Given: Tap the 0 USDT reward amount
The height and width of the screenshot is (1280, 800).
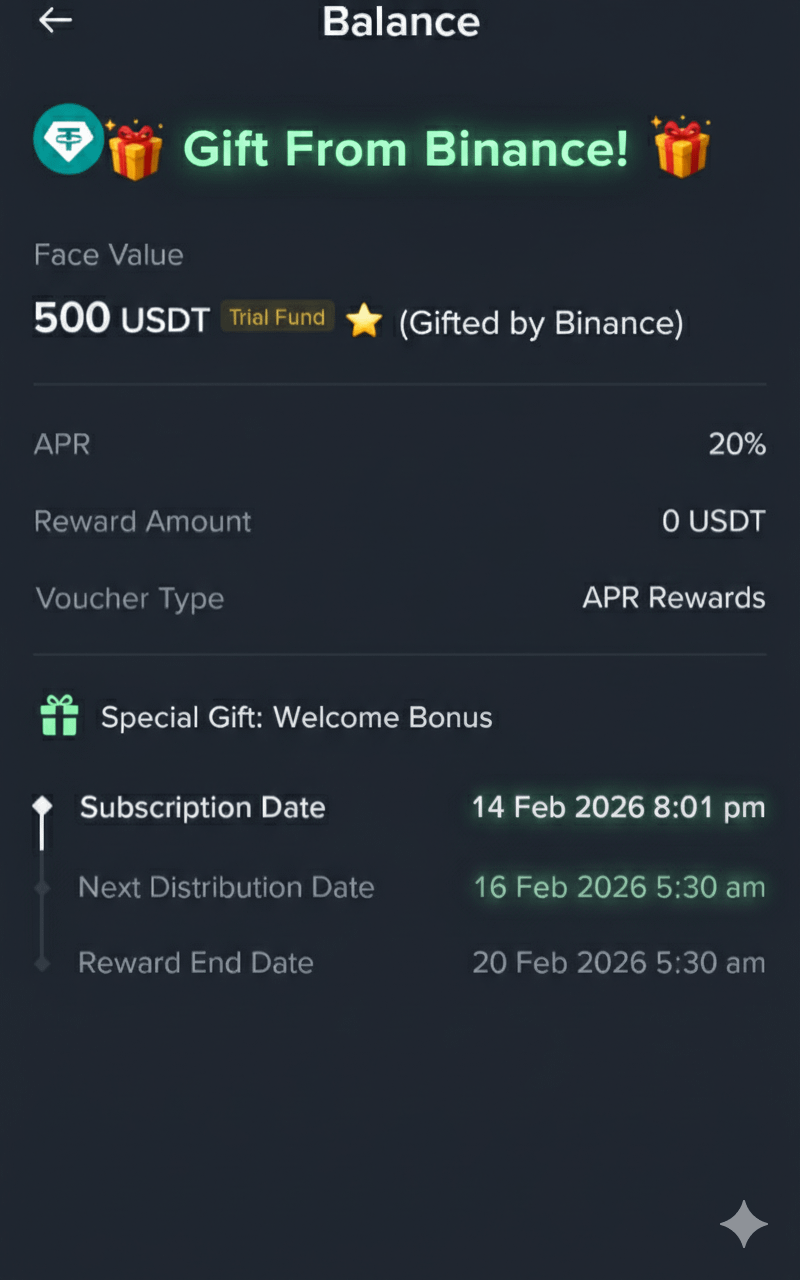Looking at the screenshot, I should 713,521.
